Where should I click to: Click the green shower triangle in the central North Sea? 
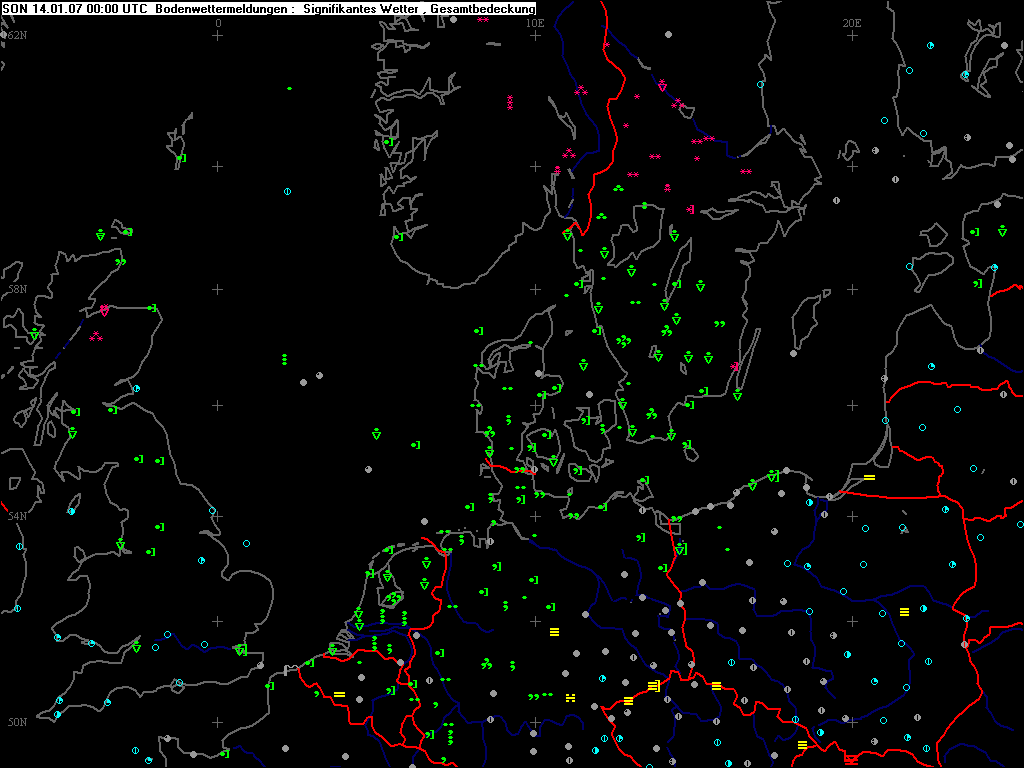click(377, 434)
